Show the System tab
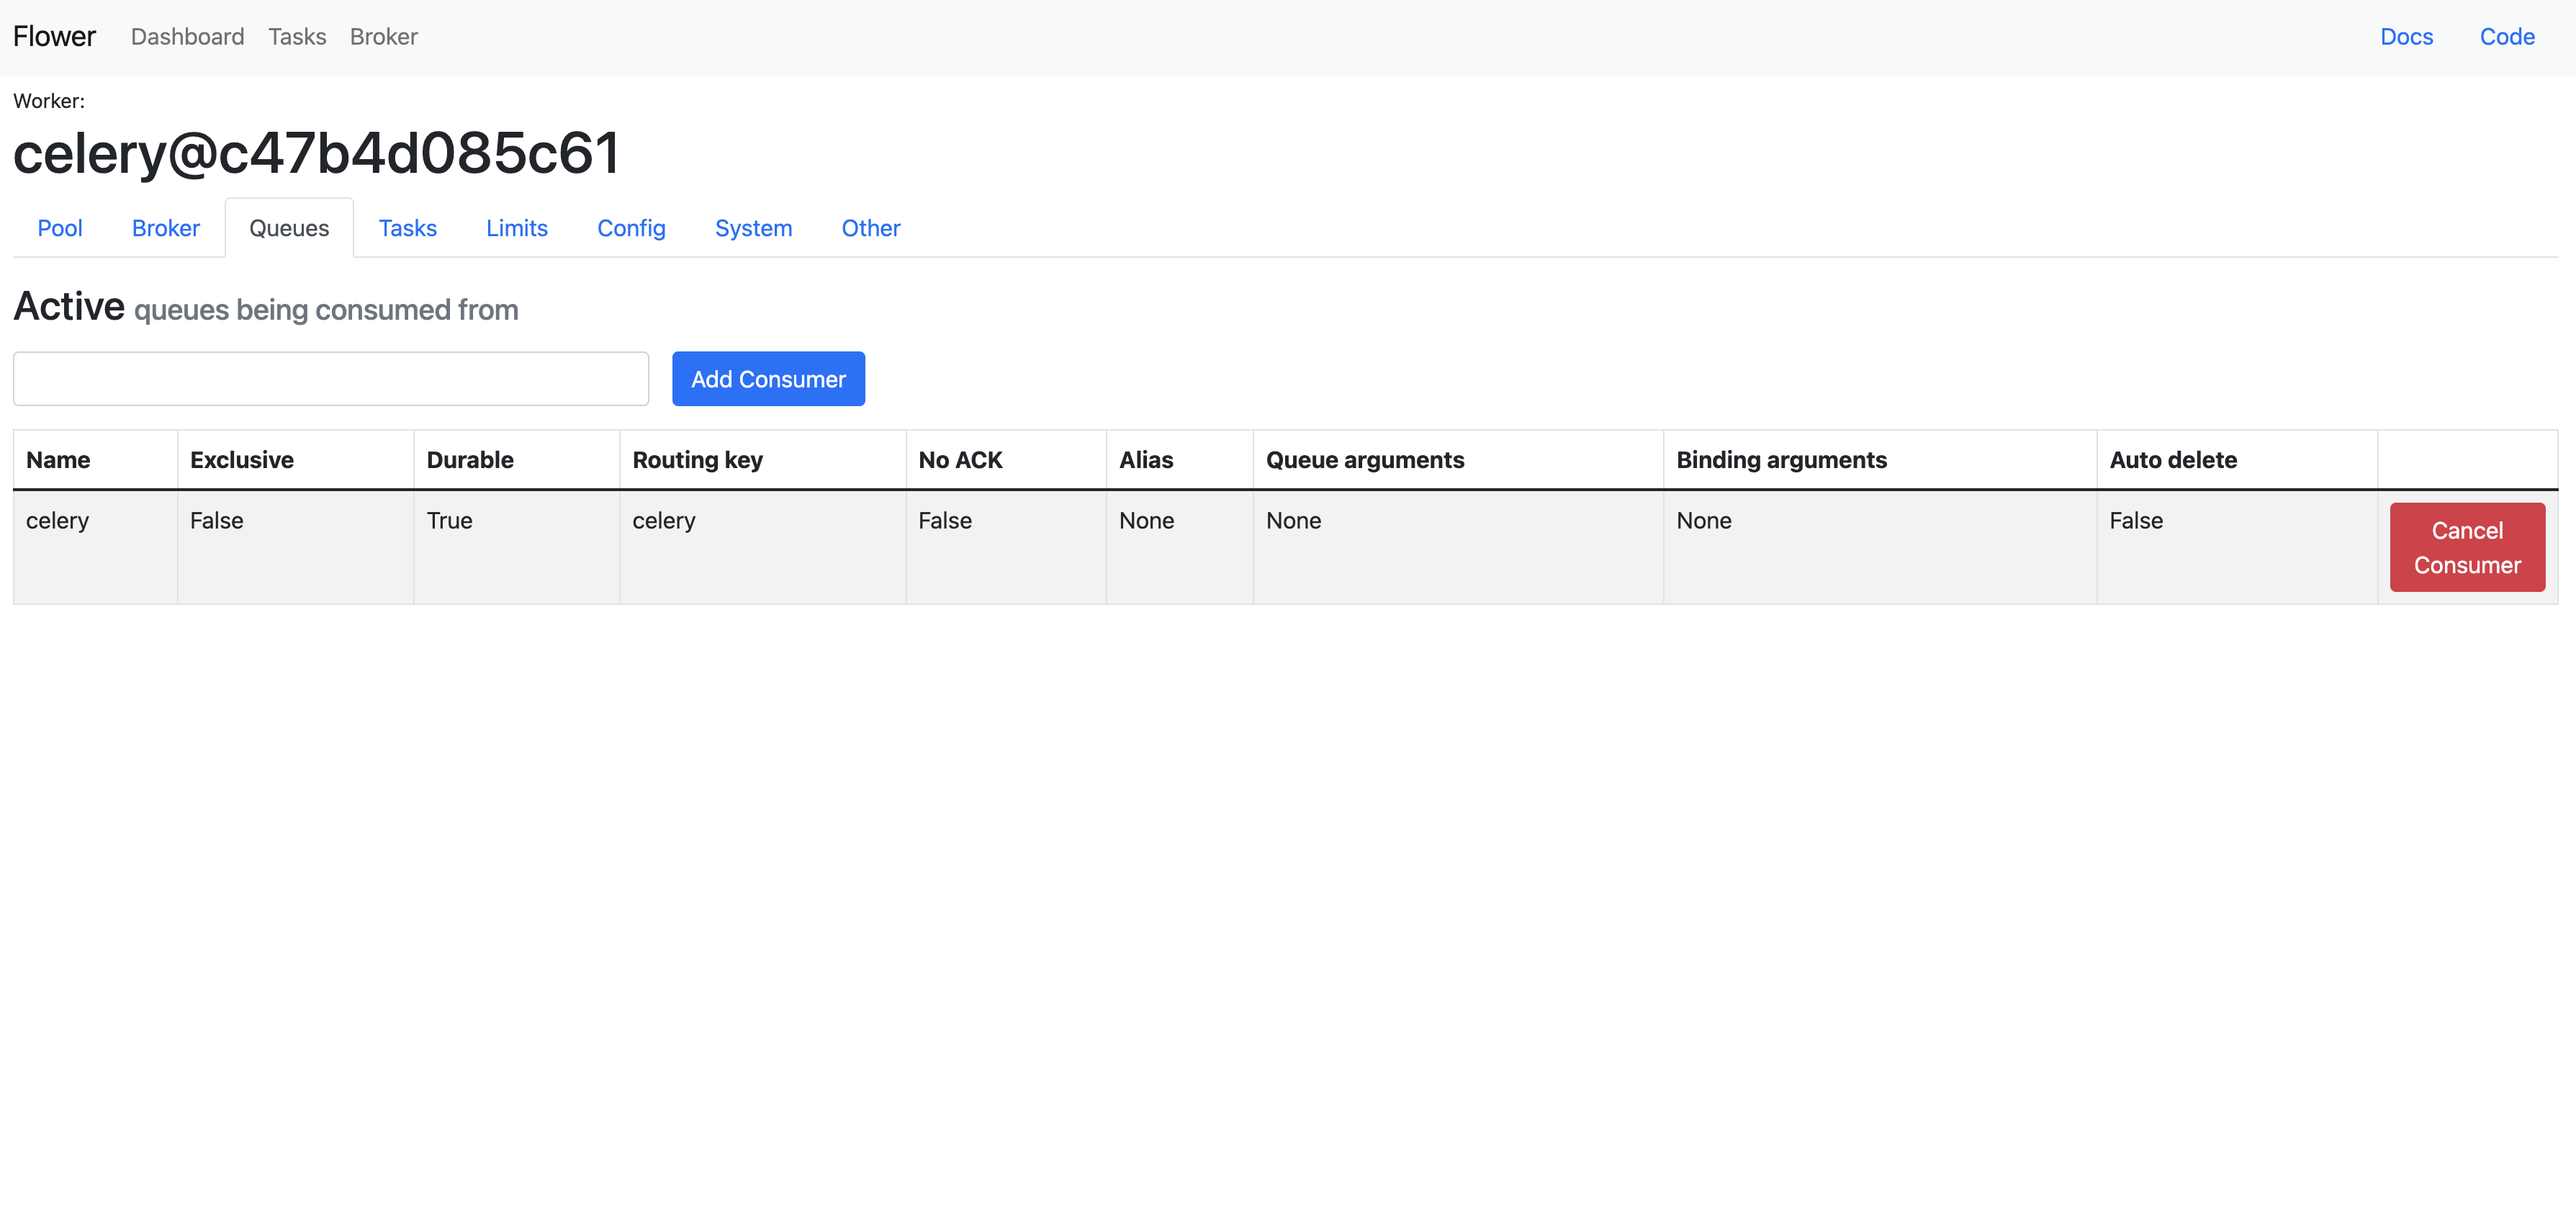 (x=753, y=228)
